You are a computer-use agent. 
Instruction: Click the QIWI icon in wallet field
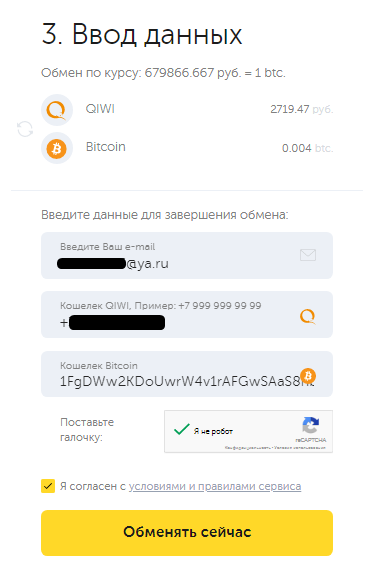click(308, 316)
